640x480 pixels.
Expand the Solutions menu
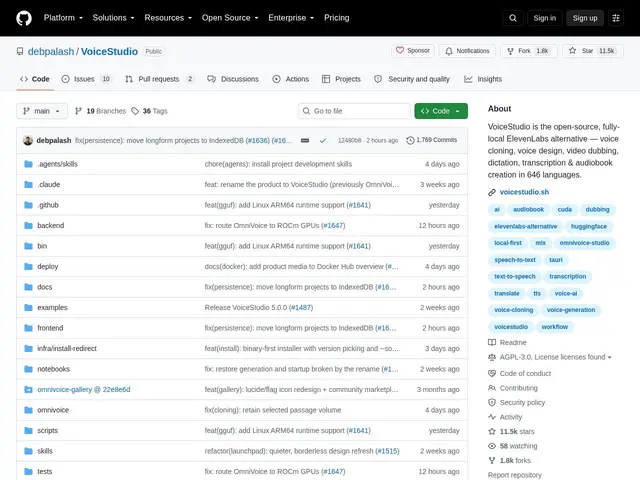(x=113, y=18)
